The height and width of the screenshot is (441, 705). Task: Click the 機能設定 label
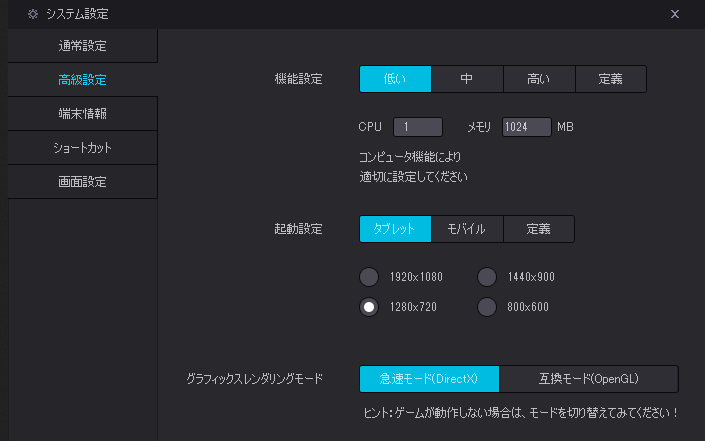(299, 79)
